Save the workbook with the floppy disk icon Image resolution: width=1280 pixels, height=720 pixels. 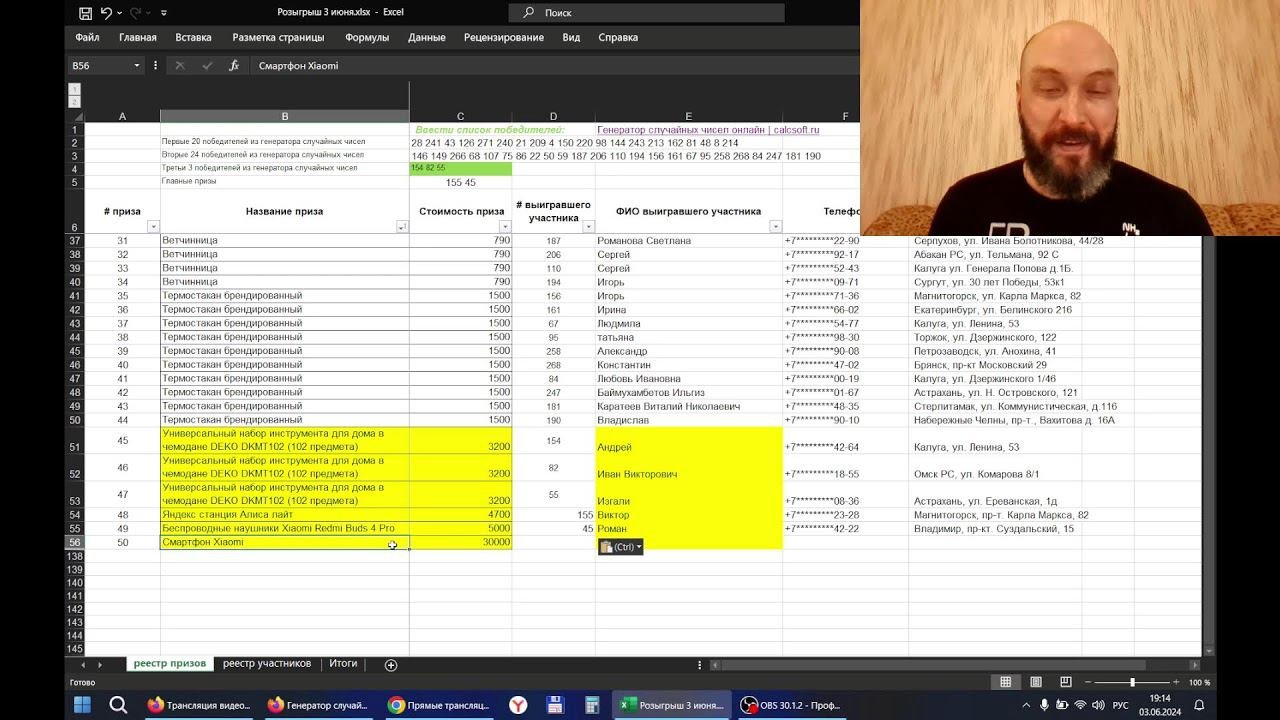tap(85, 13)
